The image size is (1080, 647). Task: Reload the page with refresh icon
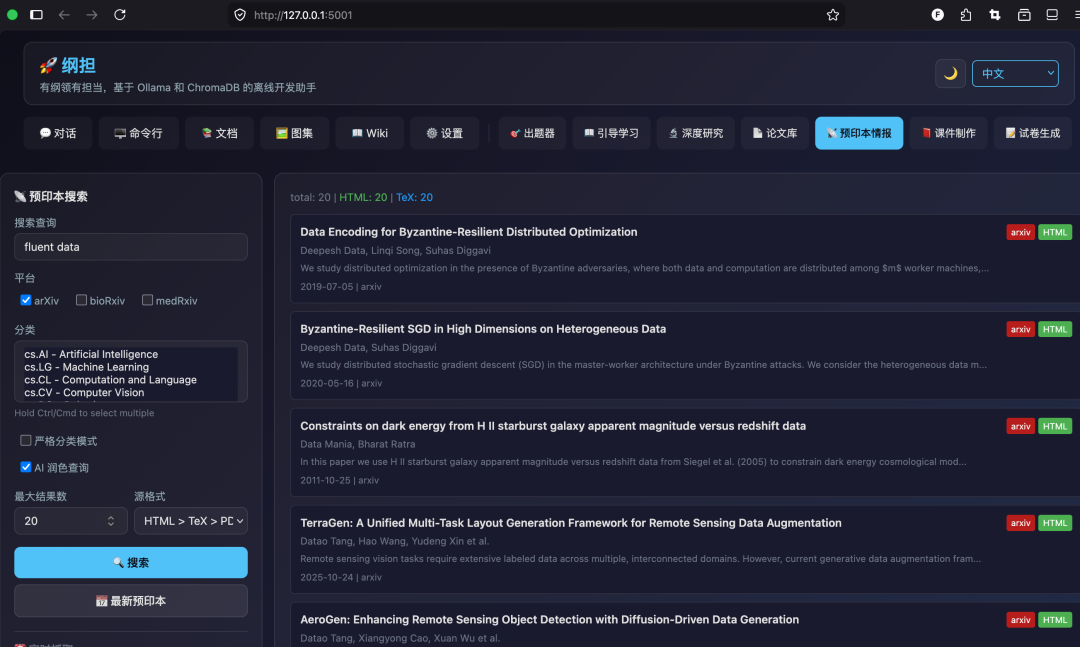click(x=120, y=14)
